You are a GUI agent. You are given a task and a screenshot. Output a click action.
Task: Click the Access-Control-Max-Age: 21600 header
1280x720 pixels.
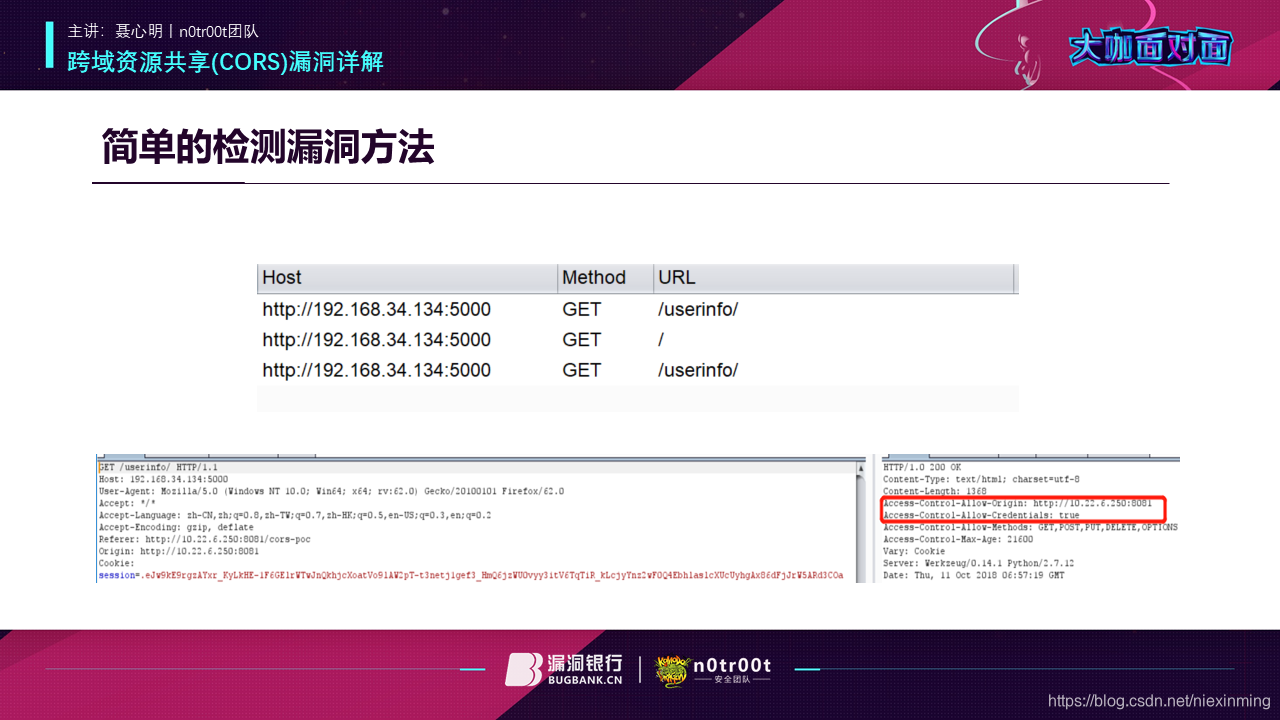point(958,540)
